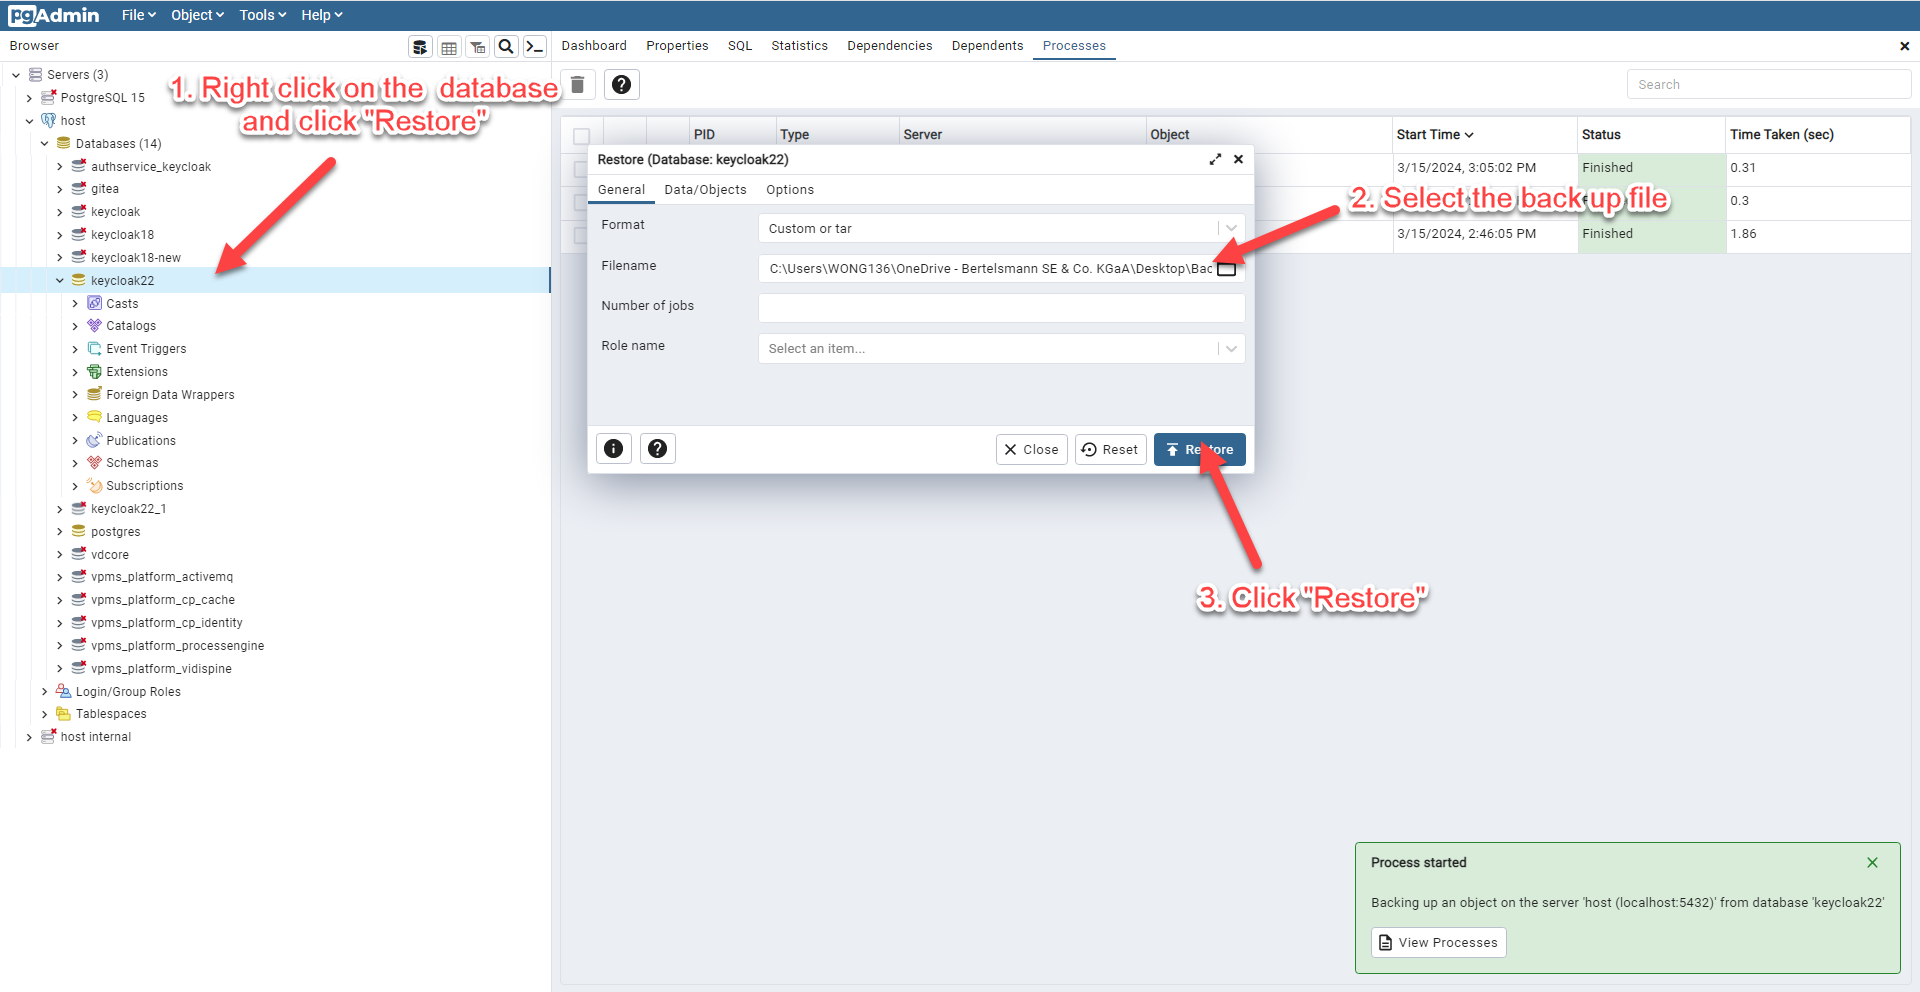The width and height of the screenshot is (1920, 992).
Task: Tick the select-all checkbox in processes header
Action: click(581, 136)
